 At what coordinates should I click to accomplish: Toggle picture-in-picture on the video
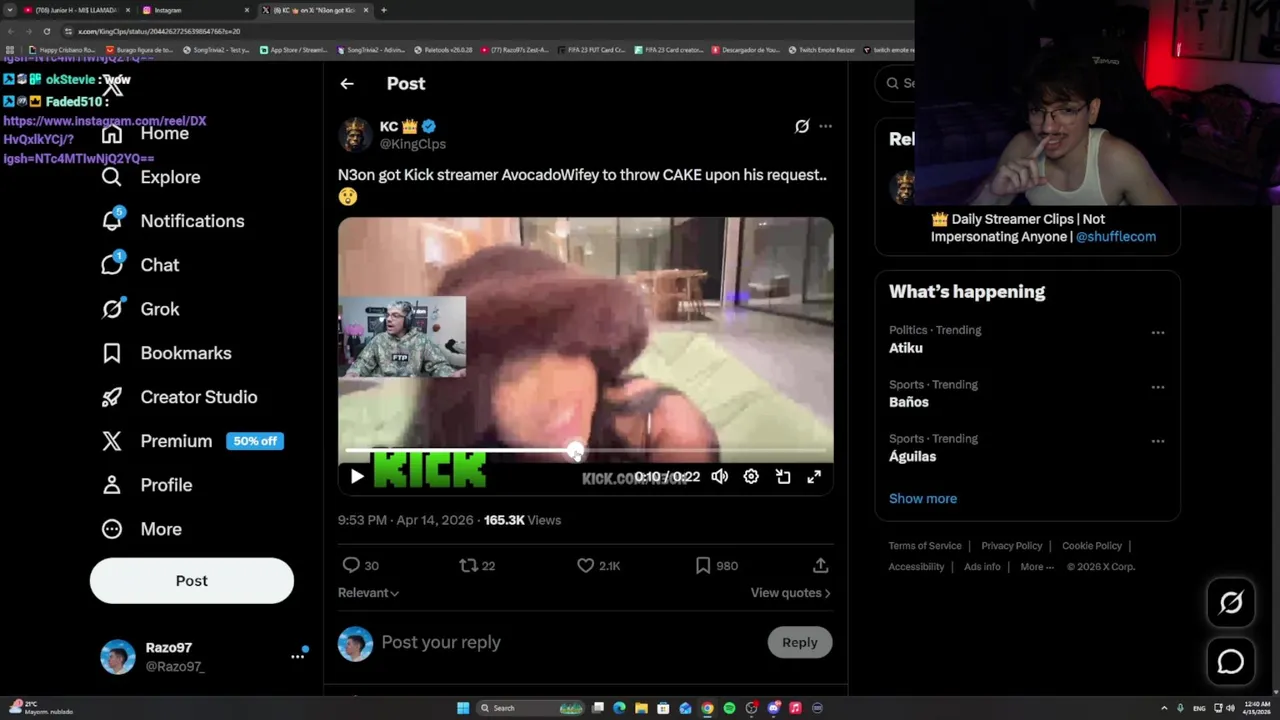pos(783,477)
